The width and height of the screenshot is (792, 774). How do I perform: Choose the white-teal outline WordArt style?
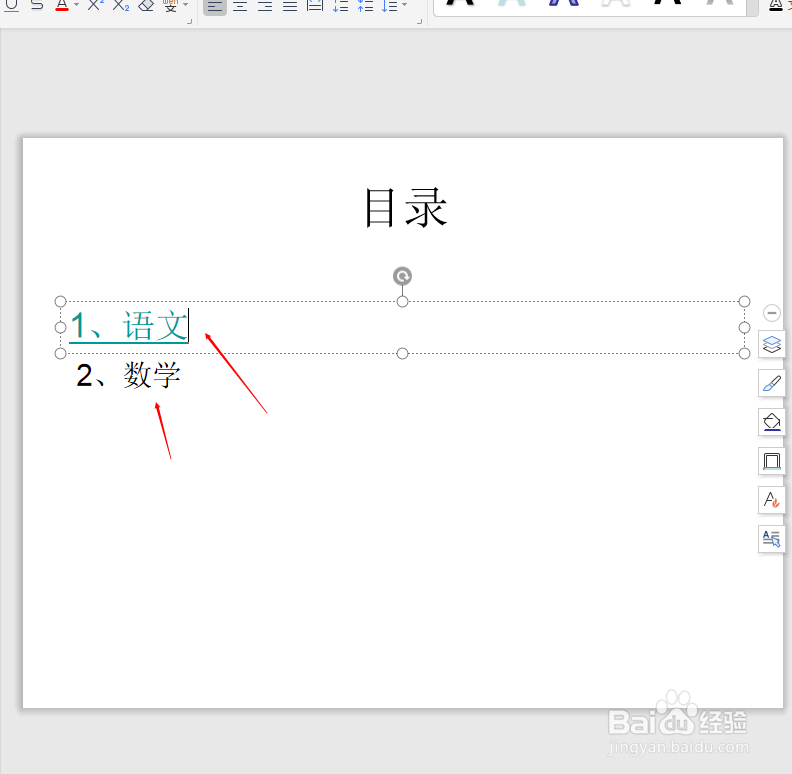(615, 3)
